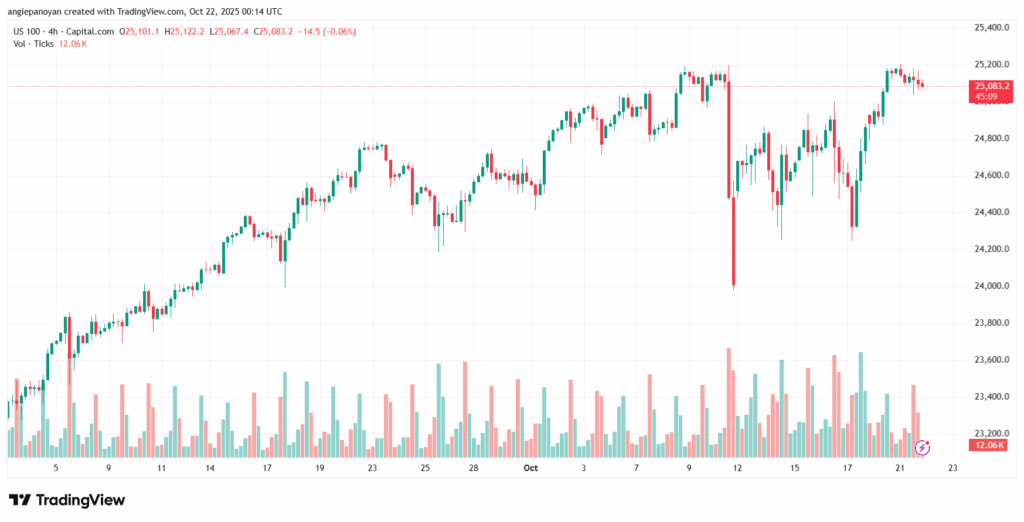Select the Vol · Ticks indicator legend
The width and height of the screenshot is (1024, 522).
coord(35,45)
